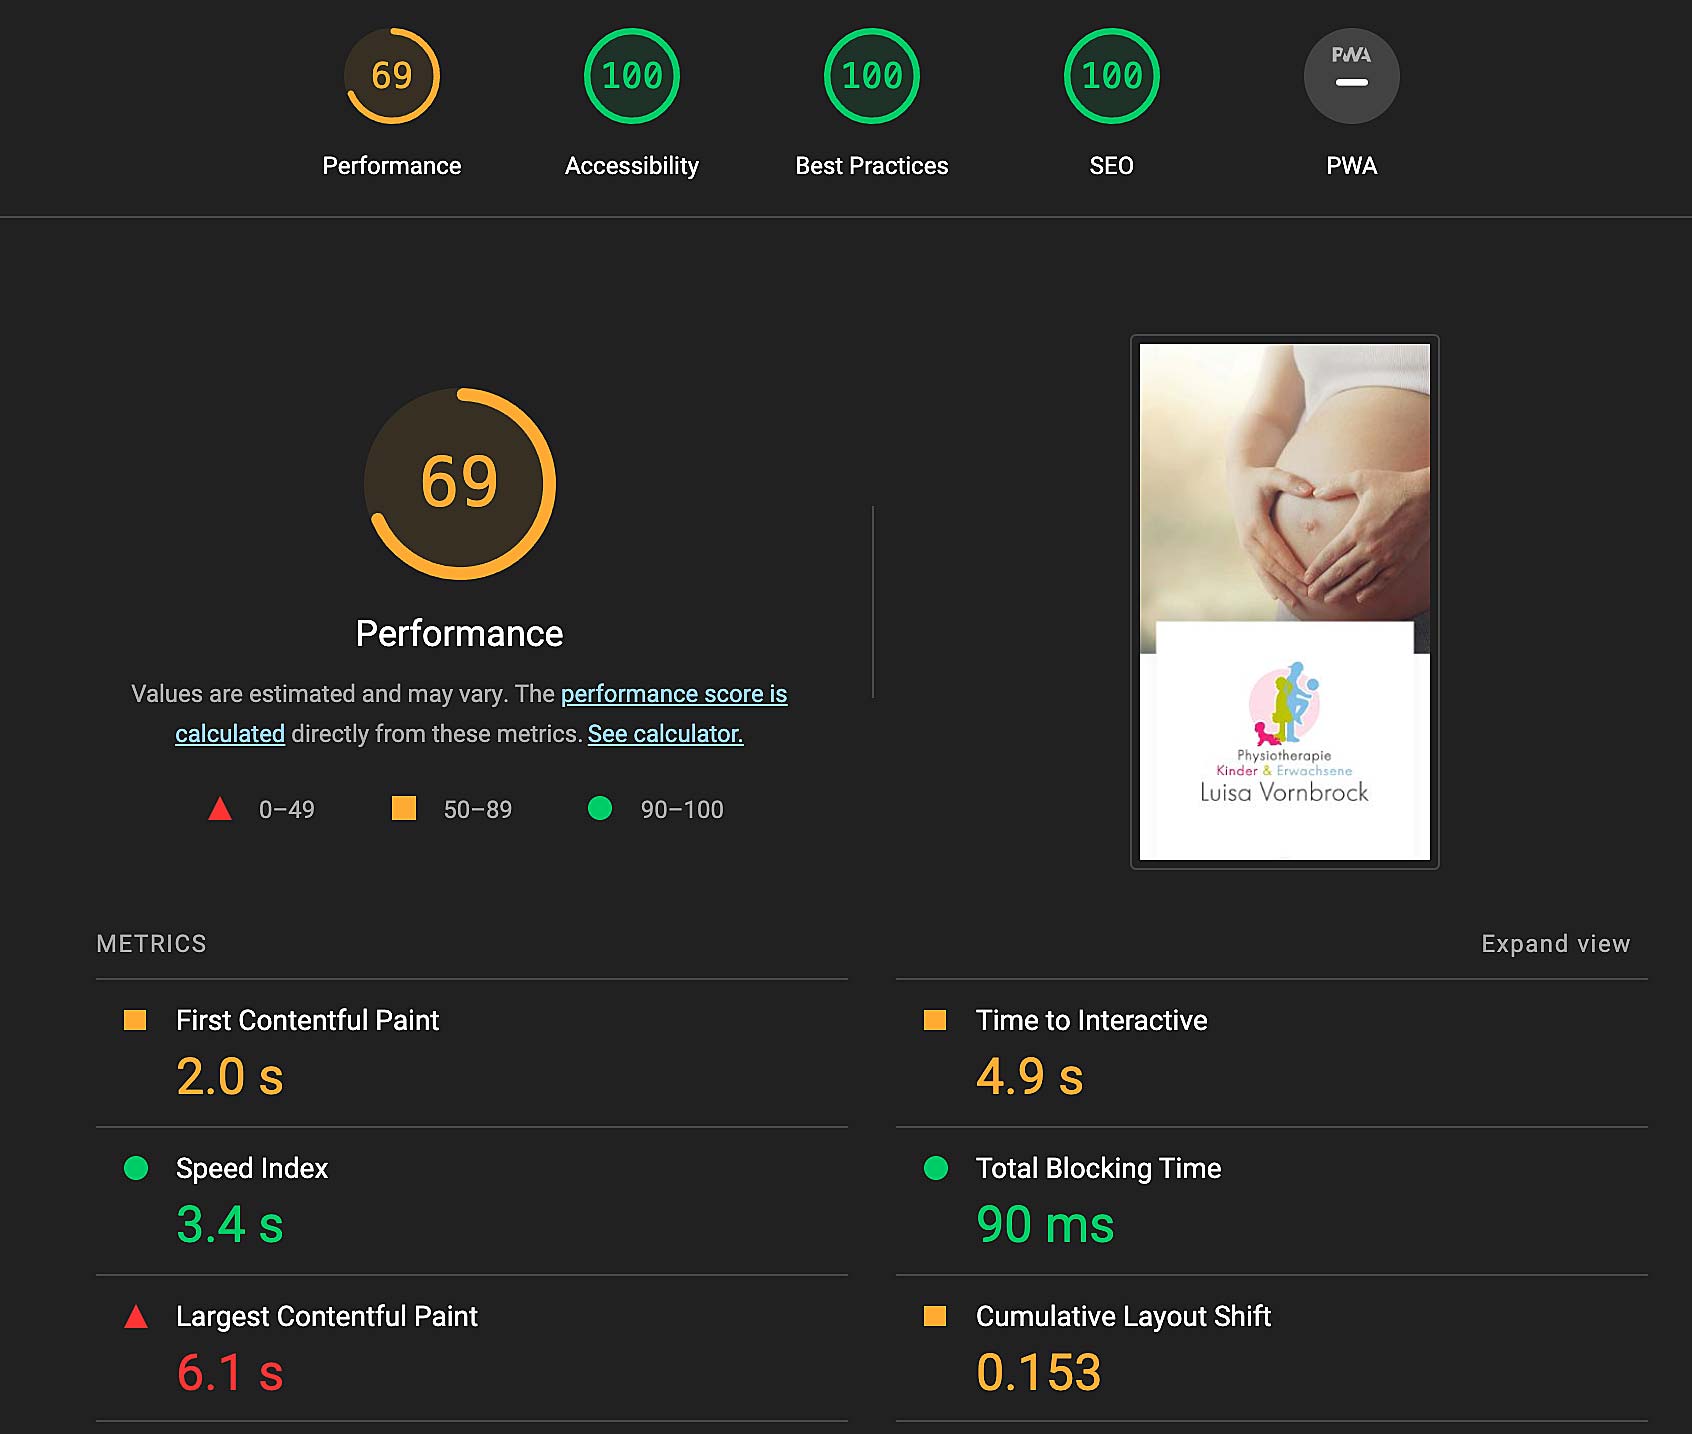Click orange square beside First Contentful Paint
Screen dimensions: 1692x1434
[135, 1020]
